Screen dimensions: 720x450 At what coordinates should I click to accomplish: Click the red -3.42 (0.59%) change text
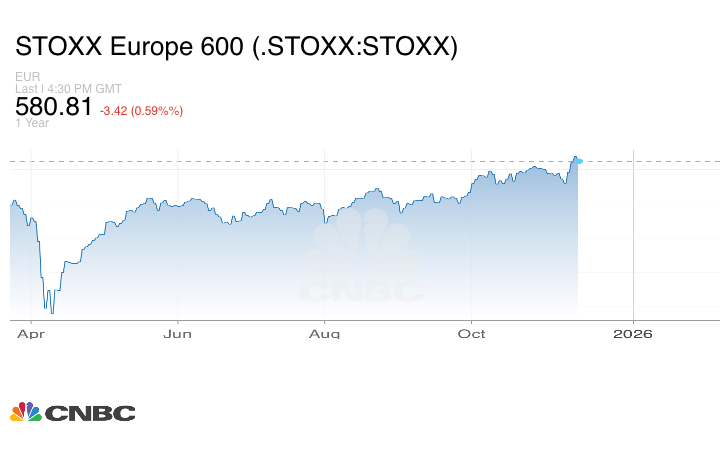pos(141,110)
